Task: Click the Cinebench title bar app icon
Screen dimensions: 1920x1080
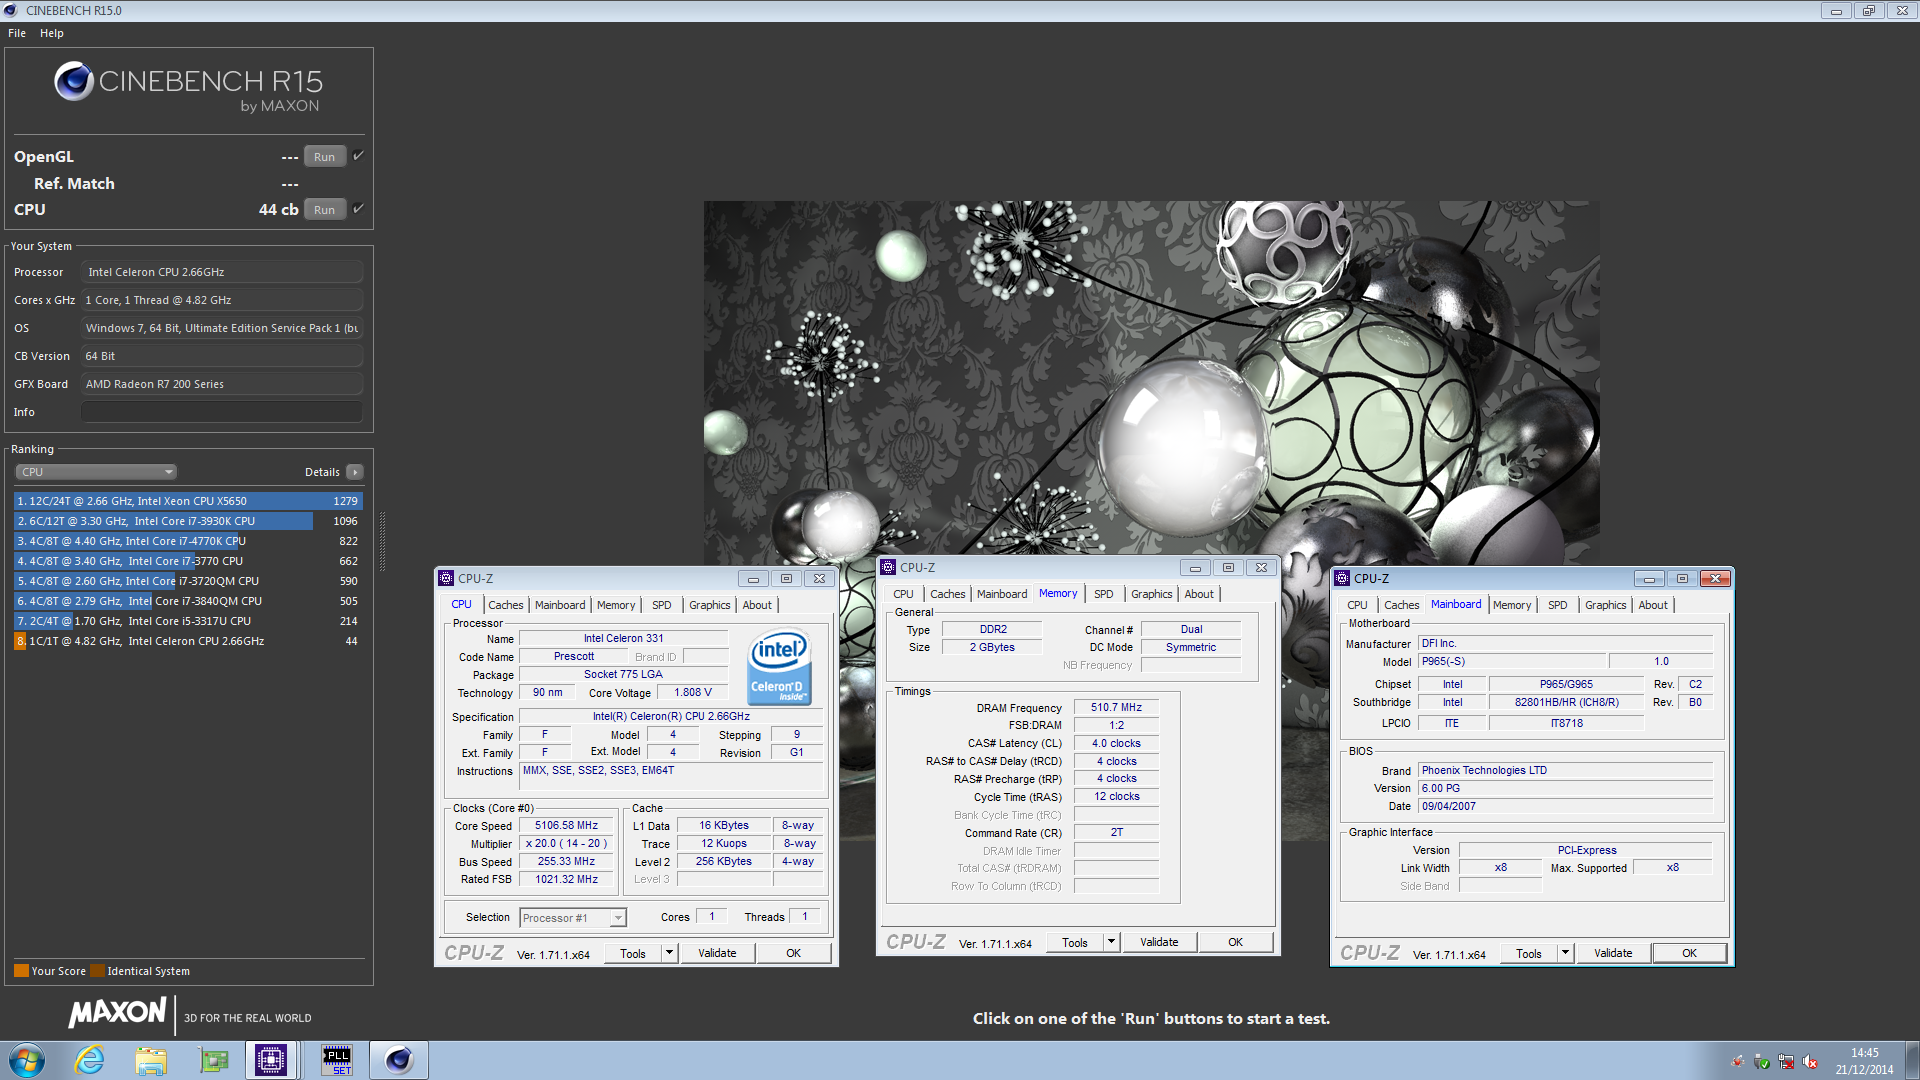Action: (11, 10)
